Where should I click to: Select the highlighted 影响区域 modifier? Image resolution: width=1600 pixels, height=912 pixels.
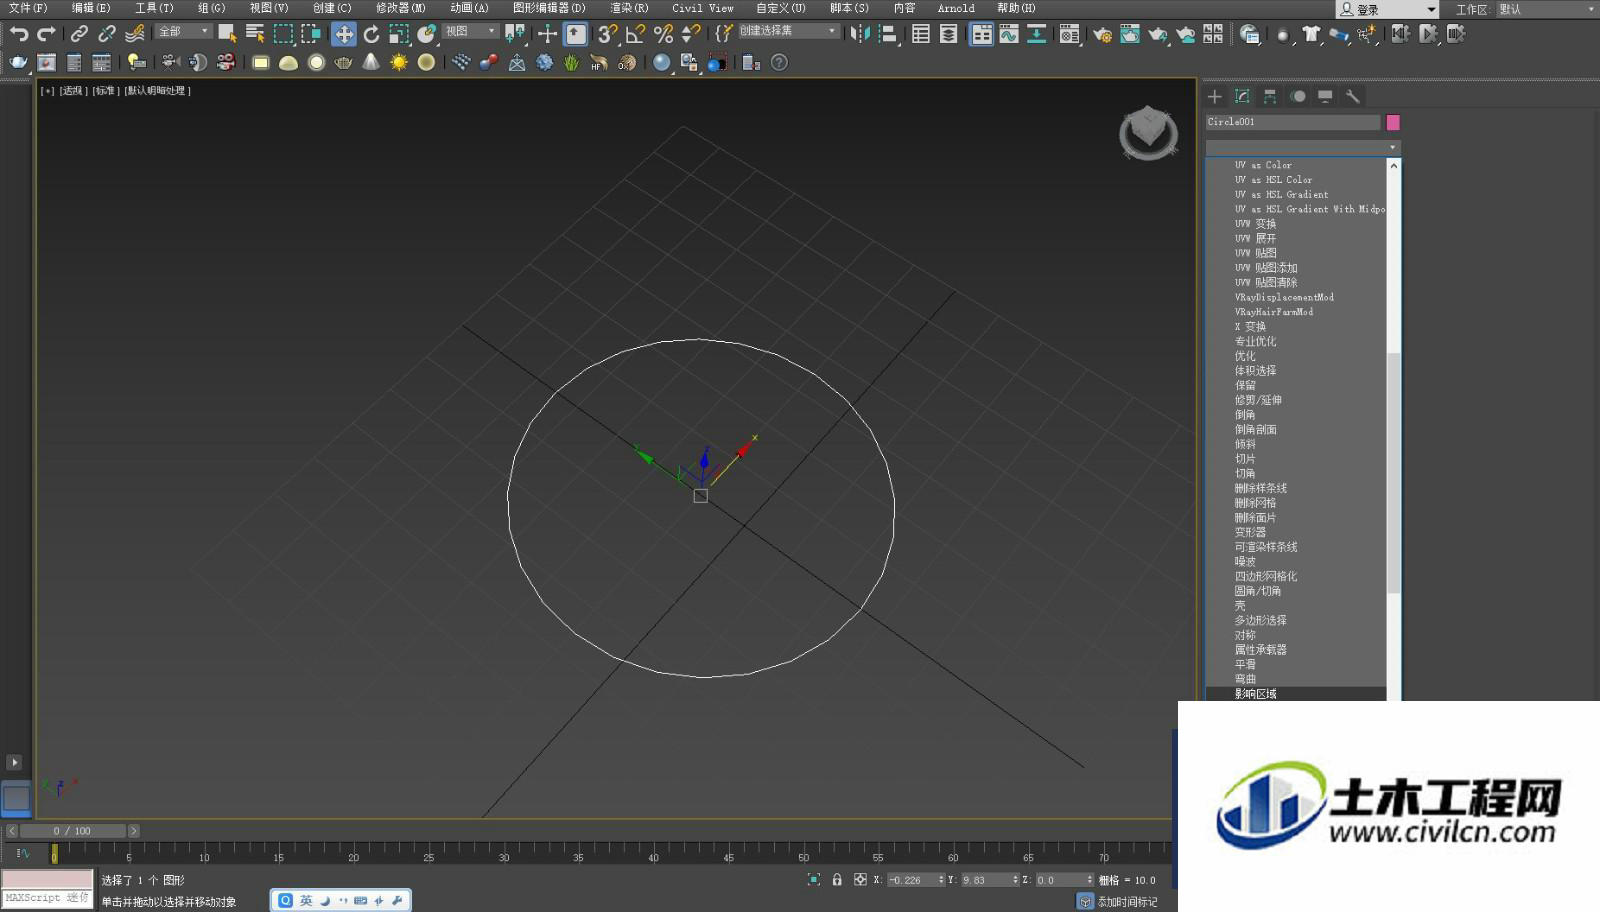[1296, 693]
